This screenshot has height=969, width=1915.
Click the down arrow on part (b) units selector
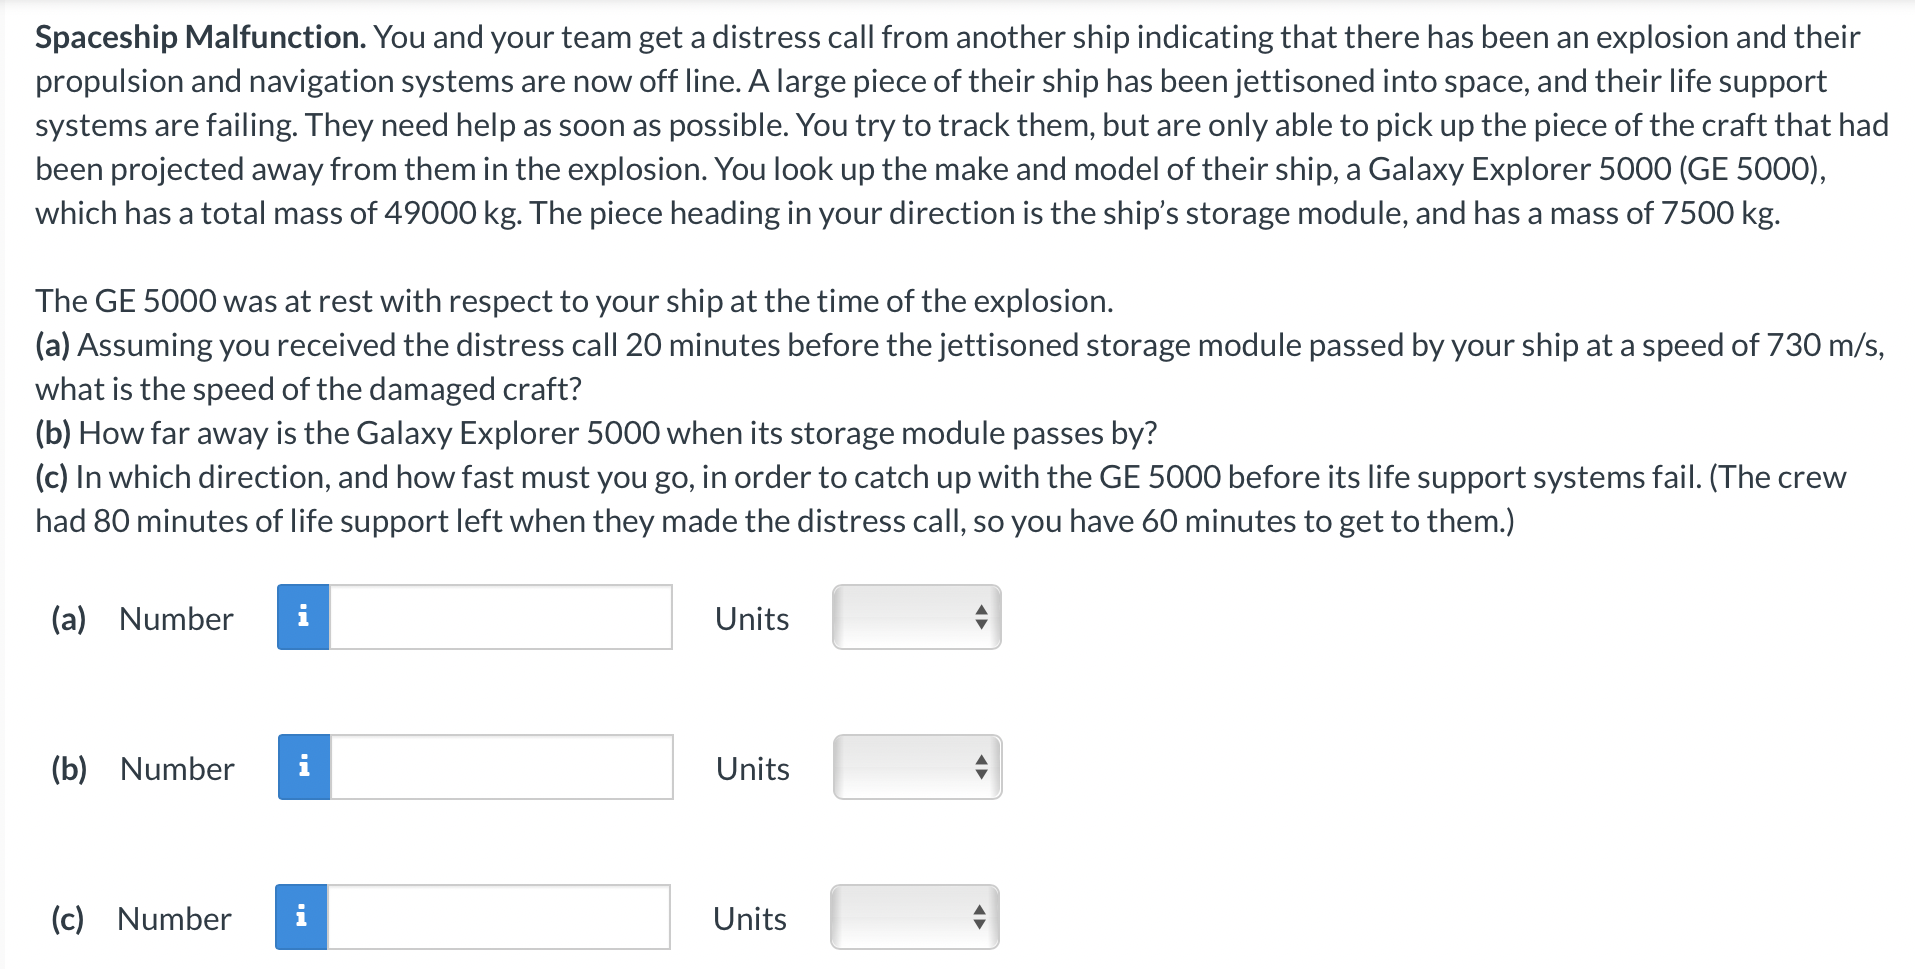pyautogui.click(x=981, y=775)
